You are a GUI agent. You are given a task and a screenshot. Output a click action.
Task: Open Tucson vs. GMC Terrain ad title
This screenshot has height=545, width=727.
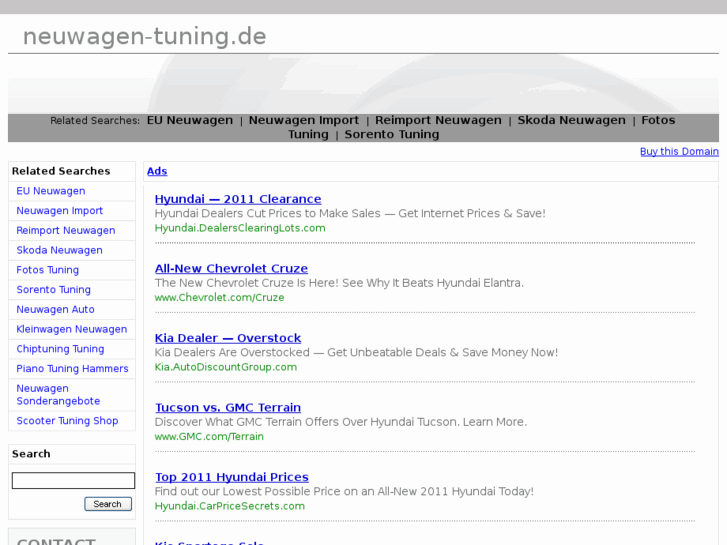point(228,408)
